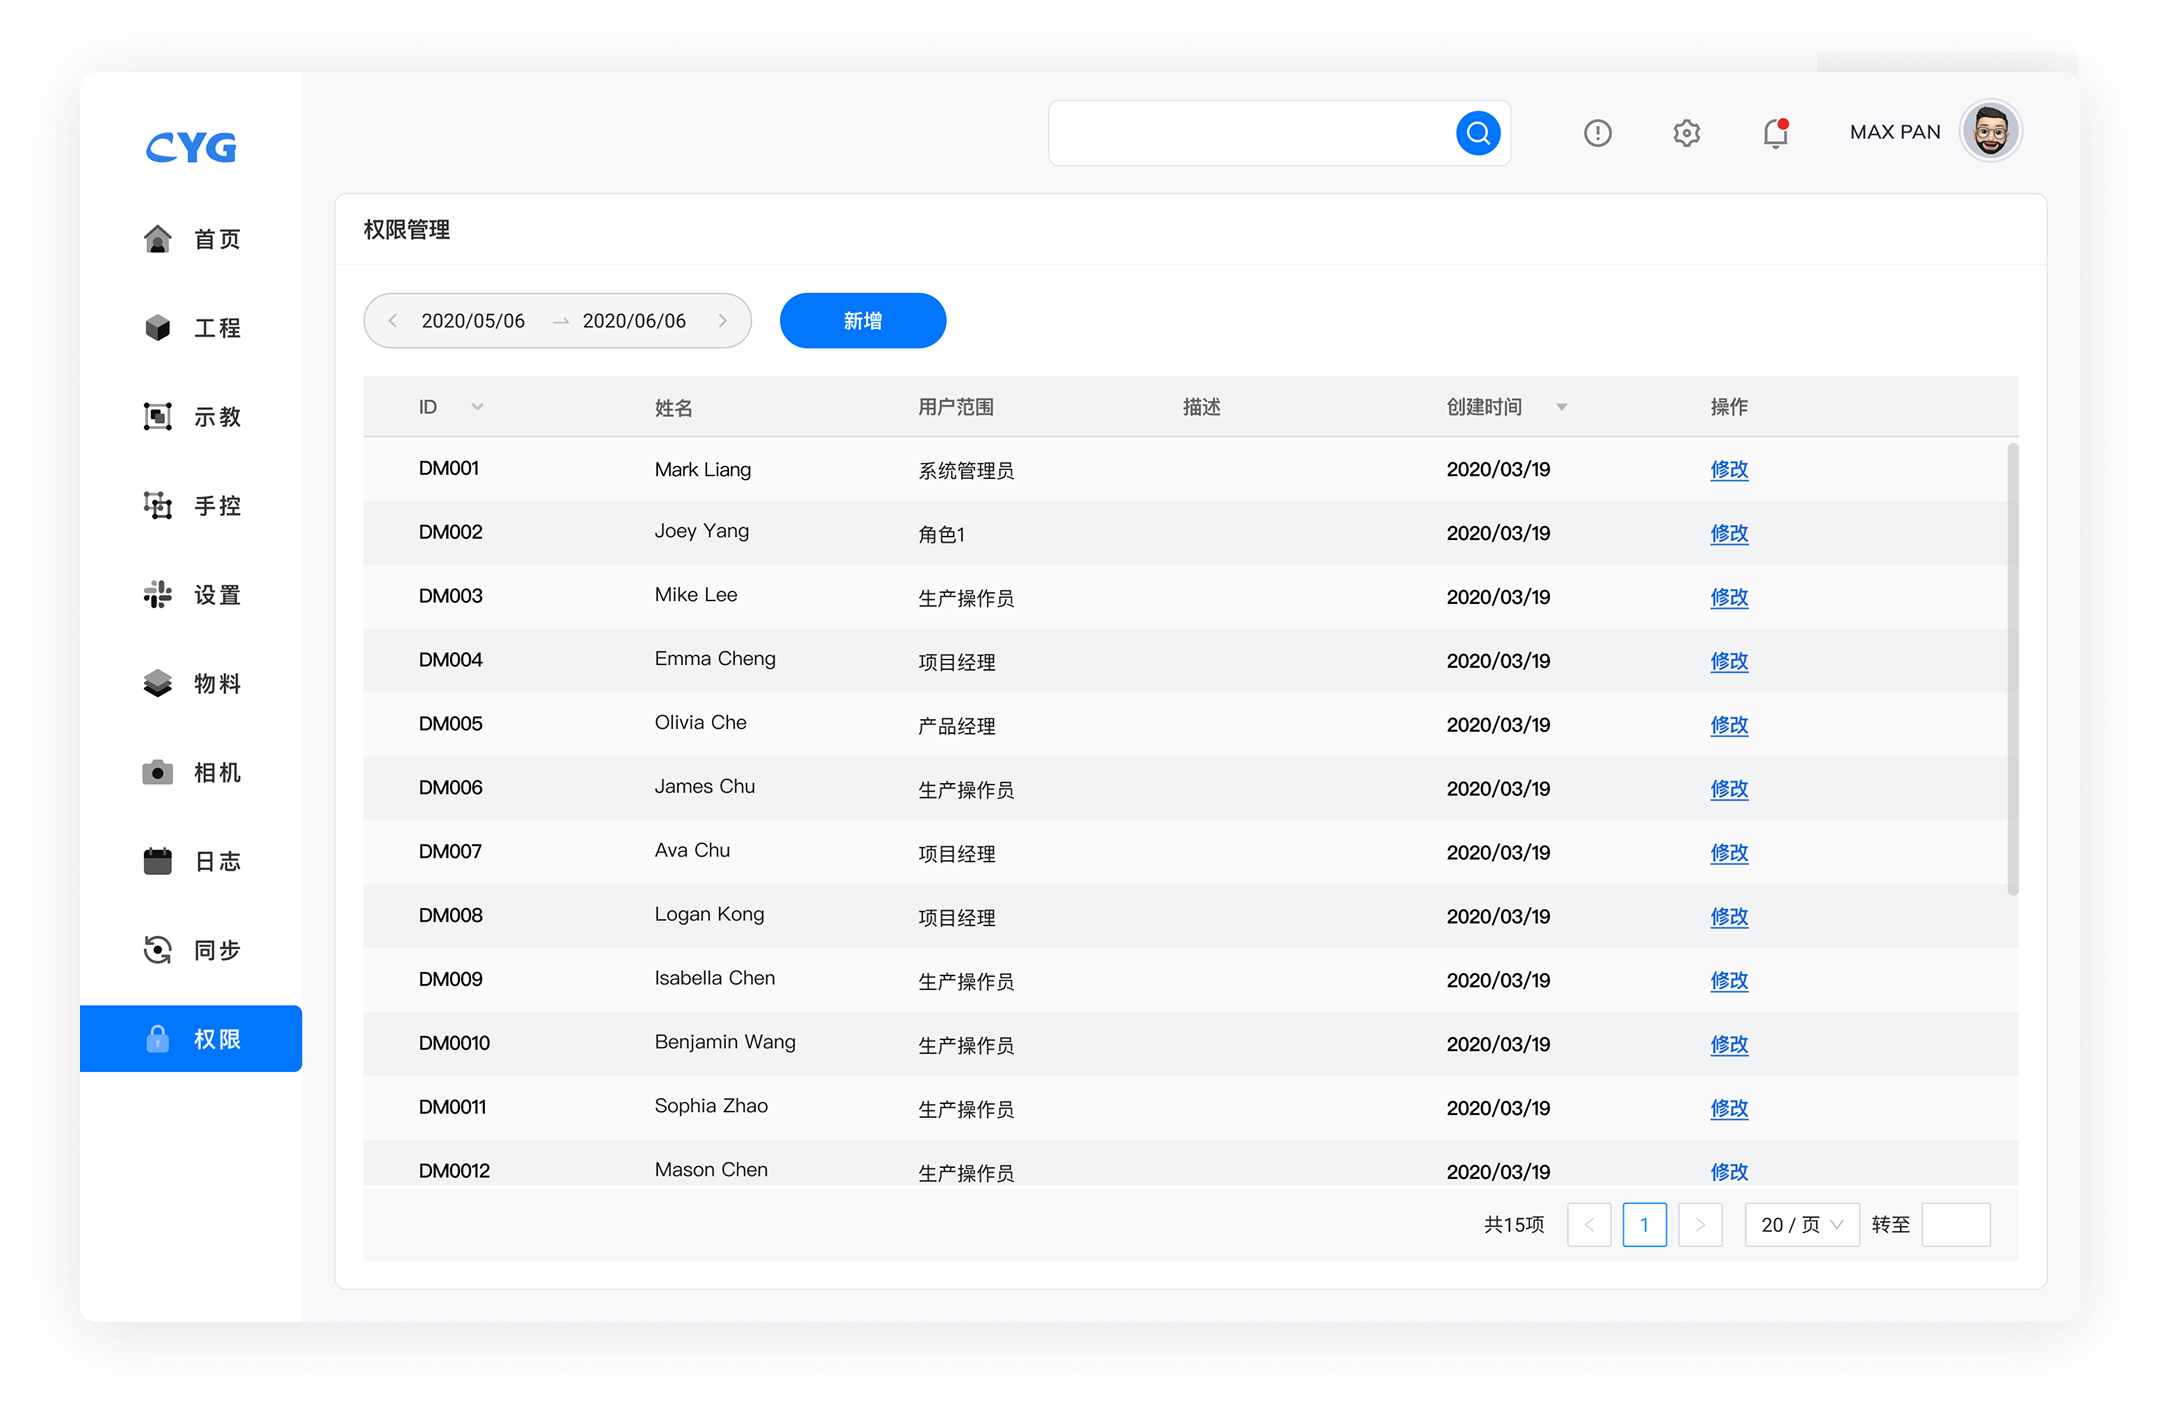
Task: Click 系统管理员 role cell
Action: click(x=966, y=471)
